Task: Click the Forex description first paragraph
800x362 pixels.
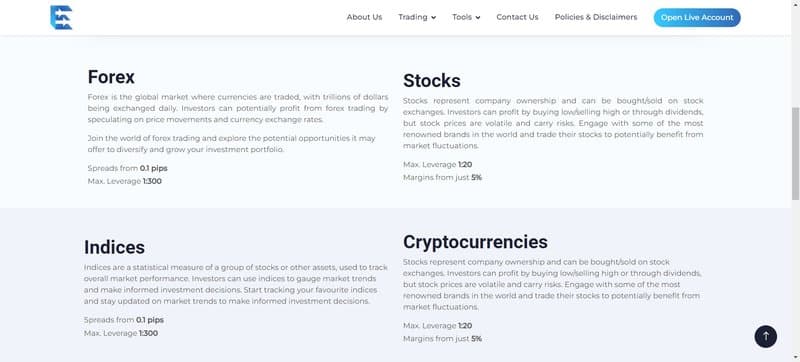Action: (238, 108)
